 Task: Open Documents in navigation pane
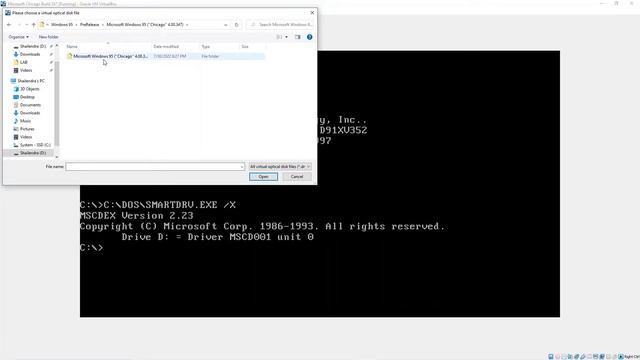click(x=30, y=105)
